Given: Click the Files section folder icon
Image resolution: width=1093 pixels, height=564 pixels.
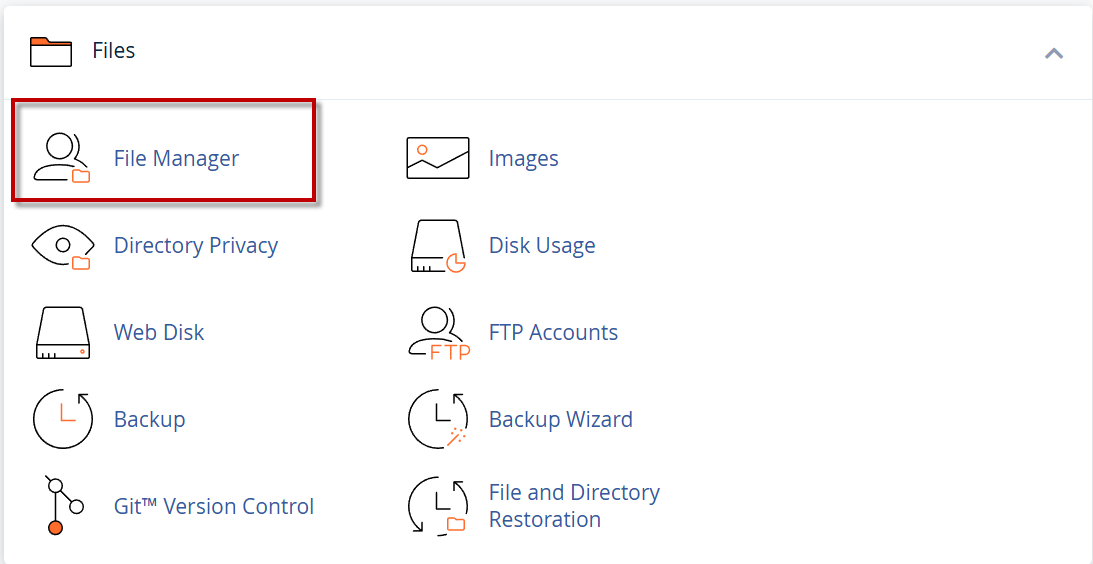Looking at the screenshot, I should (x=51, y=51).
